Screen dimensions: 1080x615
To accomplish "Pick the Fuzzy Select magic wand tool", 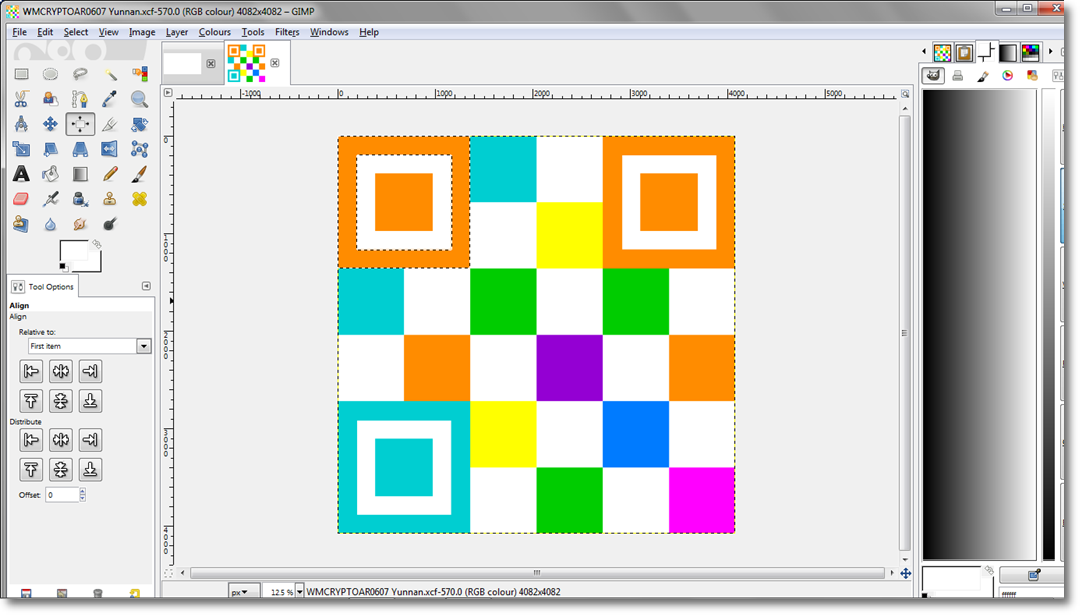I will (110, 74).
